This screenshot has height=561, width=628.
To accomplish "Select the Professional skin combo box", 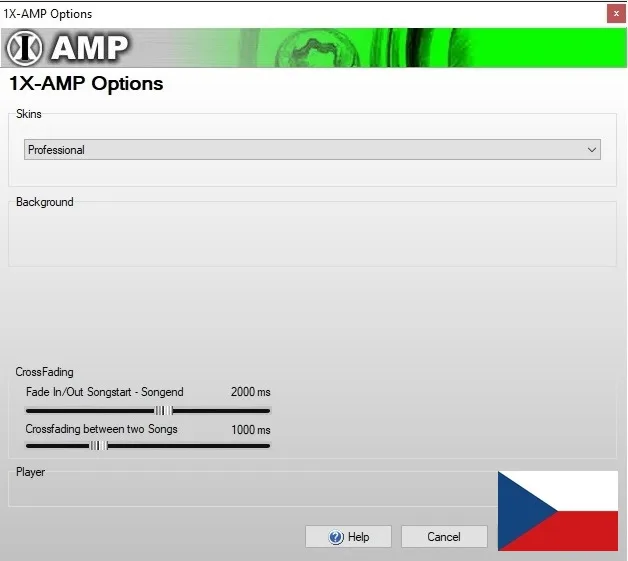I will coord(300,150).
